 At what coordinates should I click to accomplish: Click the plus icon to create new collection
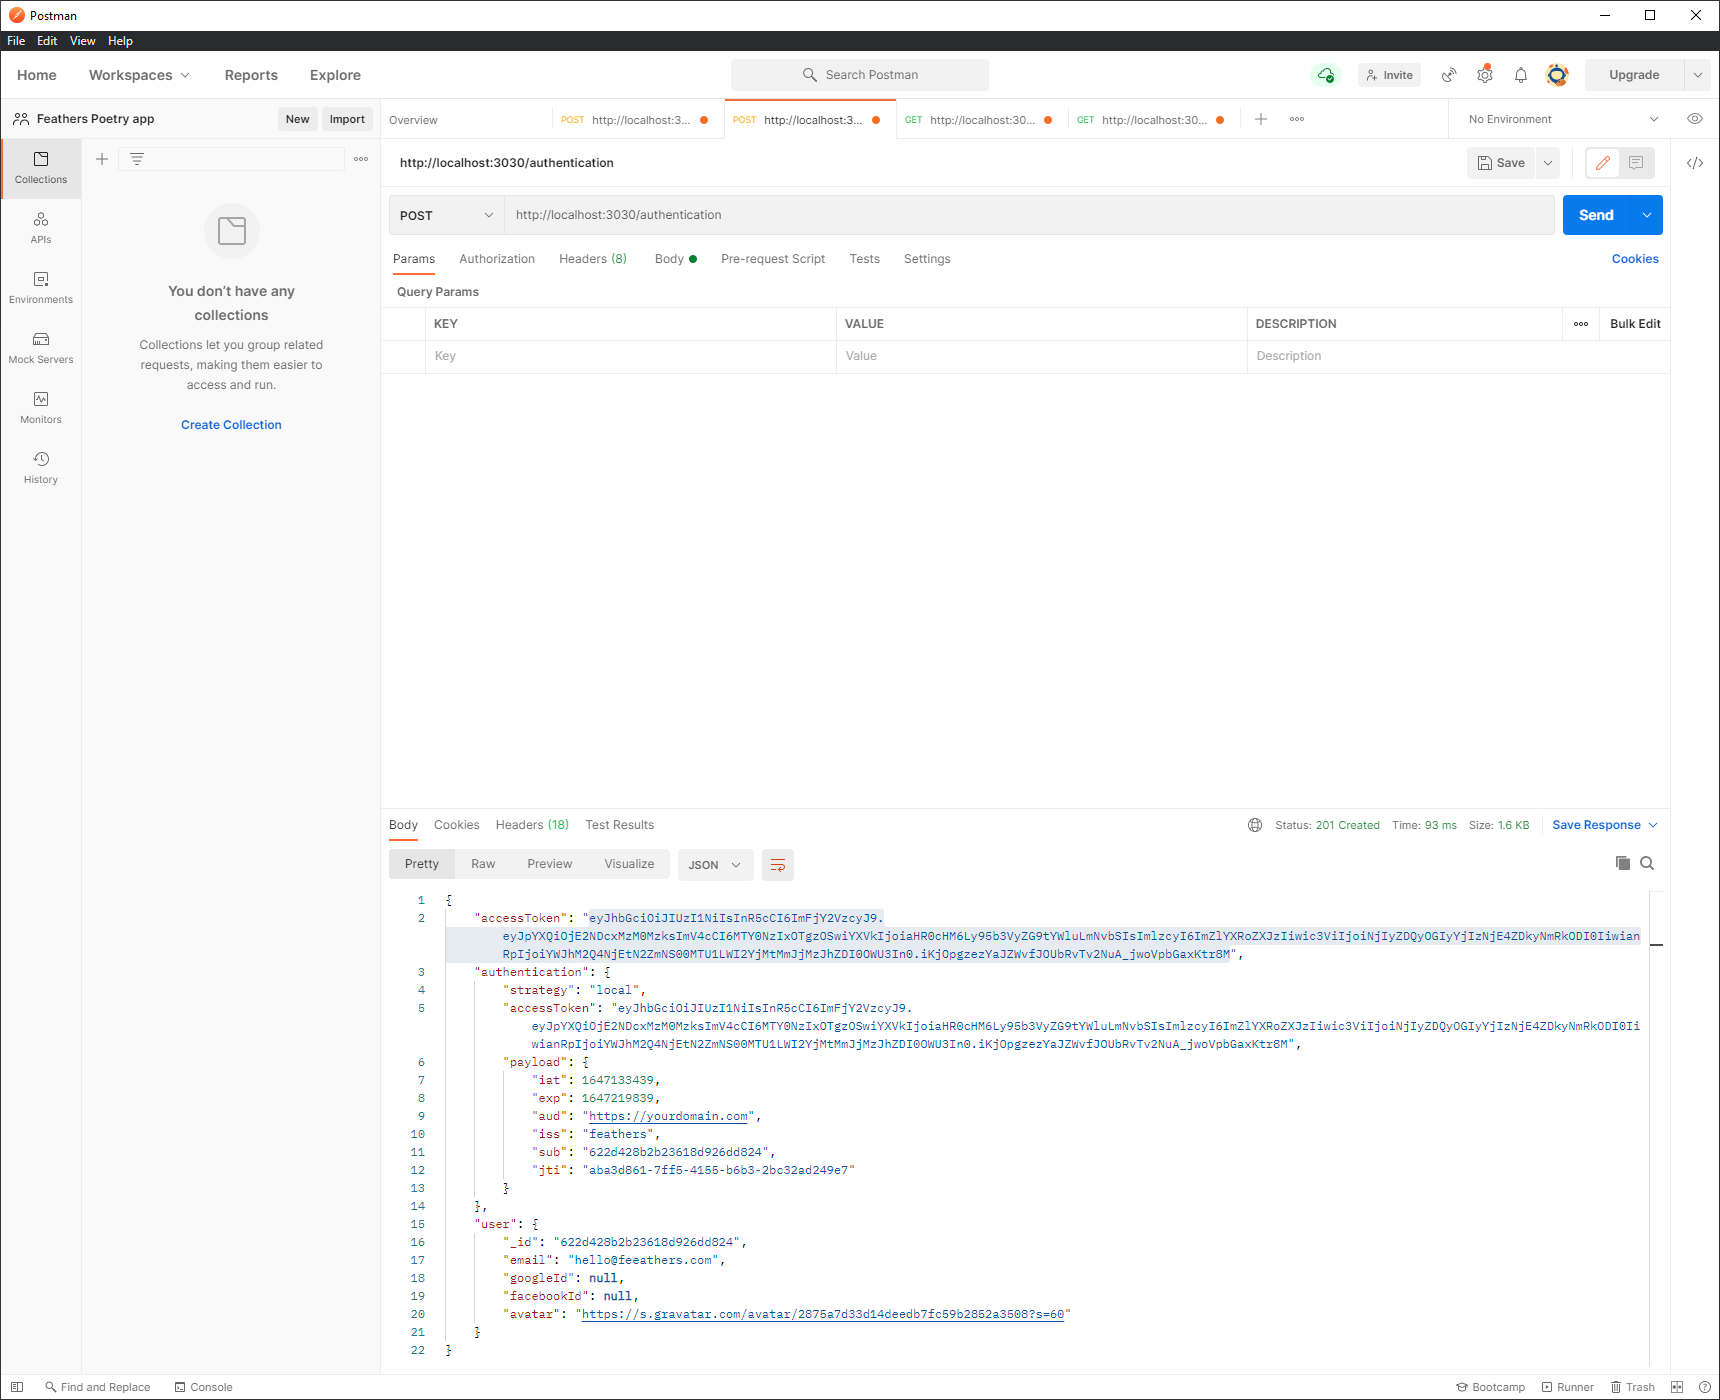[x=102, y=159]
